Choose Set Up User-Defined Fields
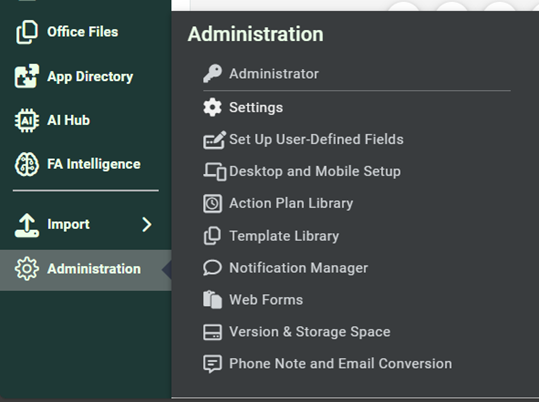This screenshot has height=402, width=539. pyautogui.click(x=316, y=139)
